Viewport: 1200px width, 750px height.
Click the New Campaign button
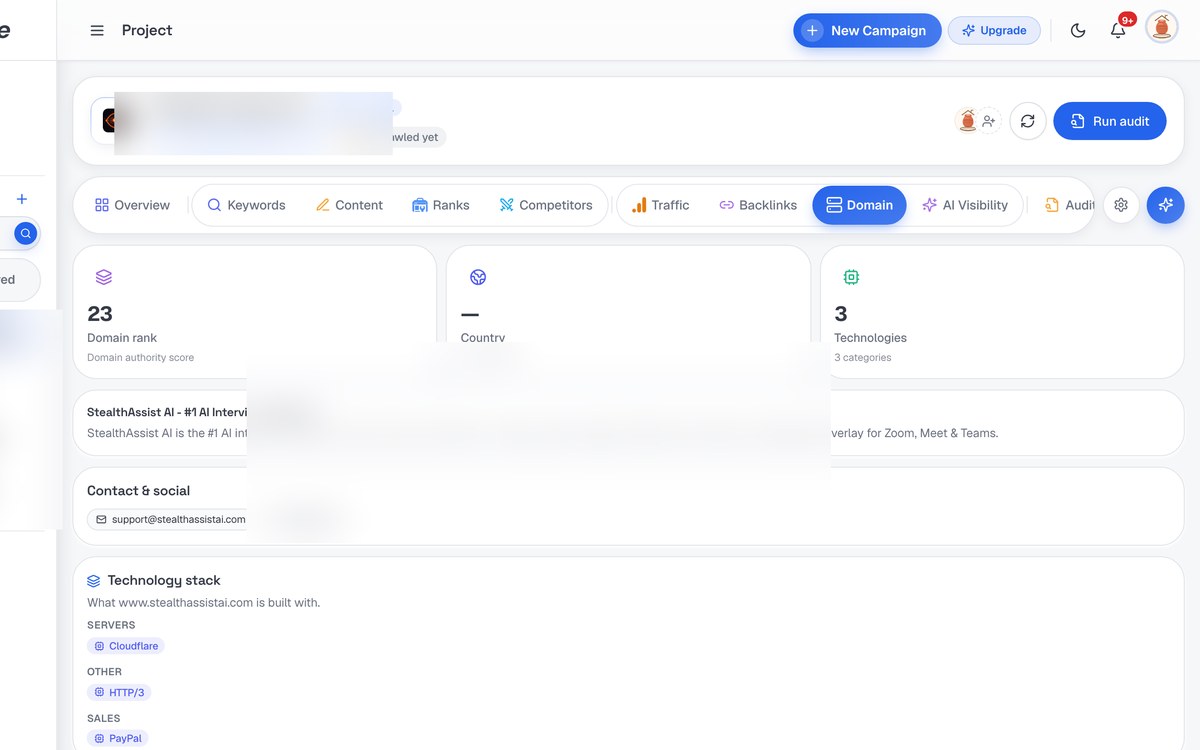867,31
